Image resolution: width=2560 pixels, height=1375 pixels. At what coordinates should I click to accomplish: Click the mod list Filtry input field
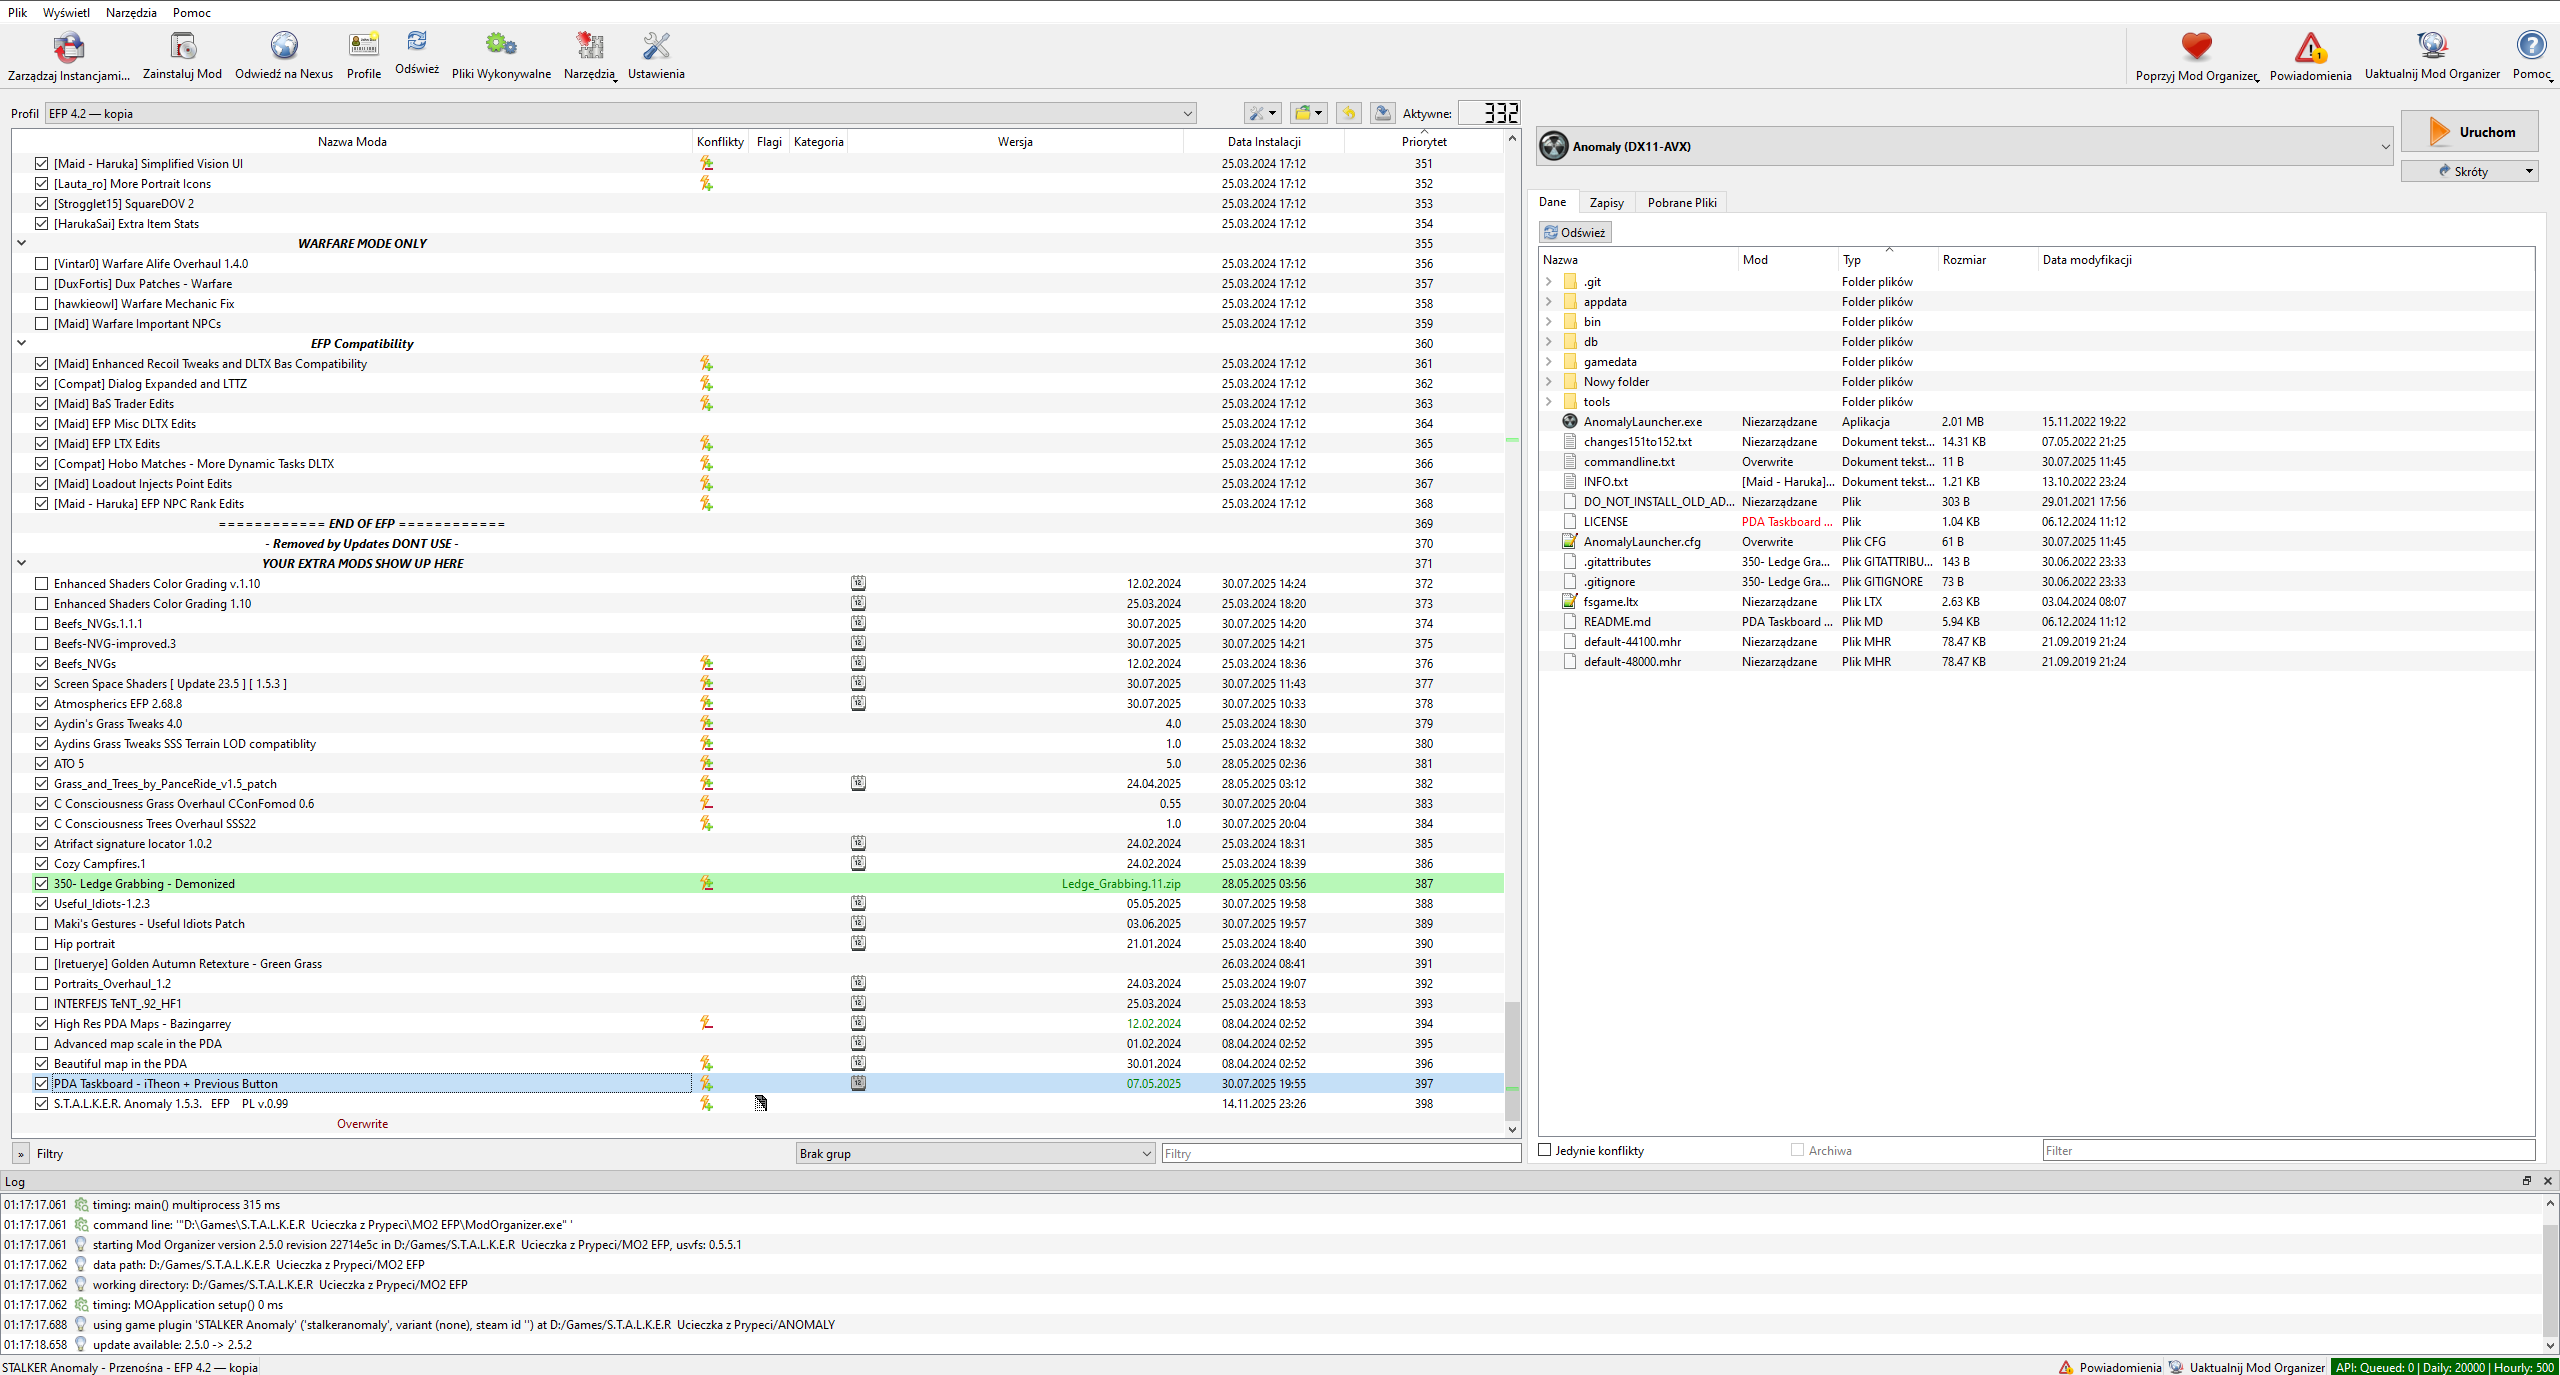pos(1340,1153)
